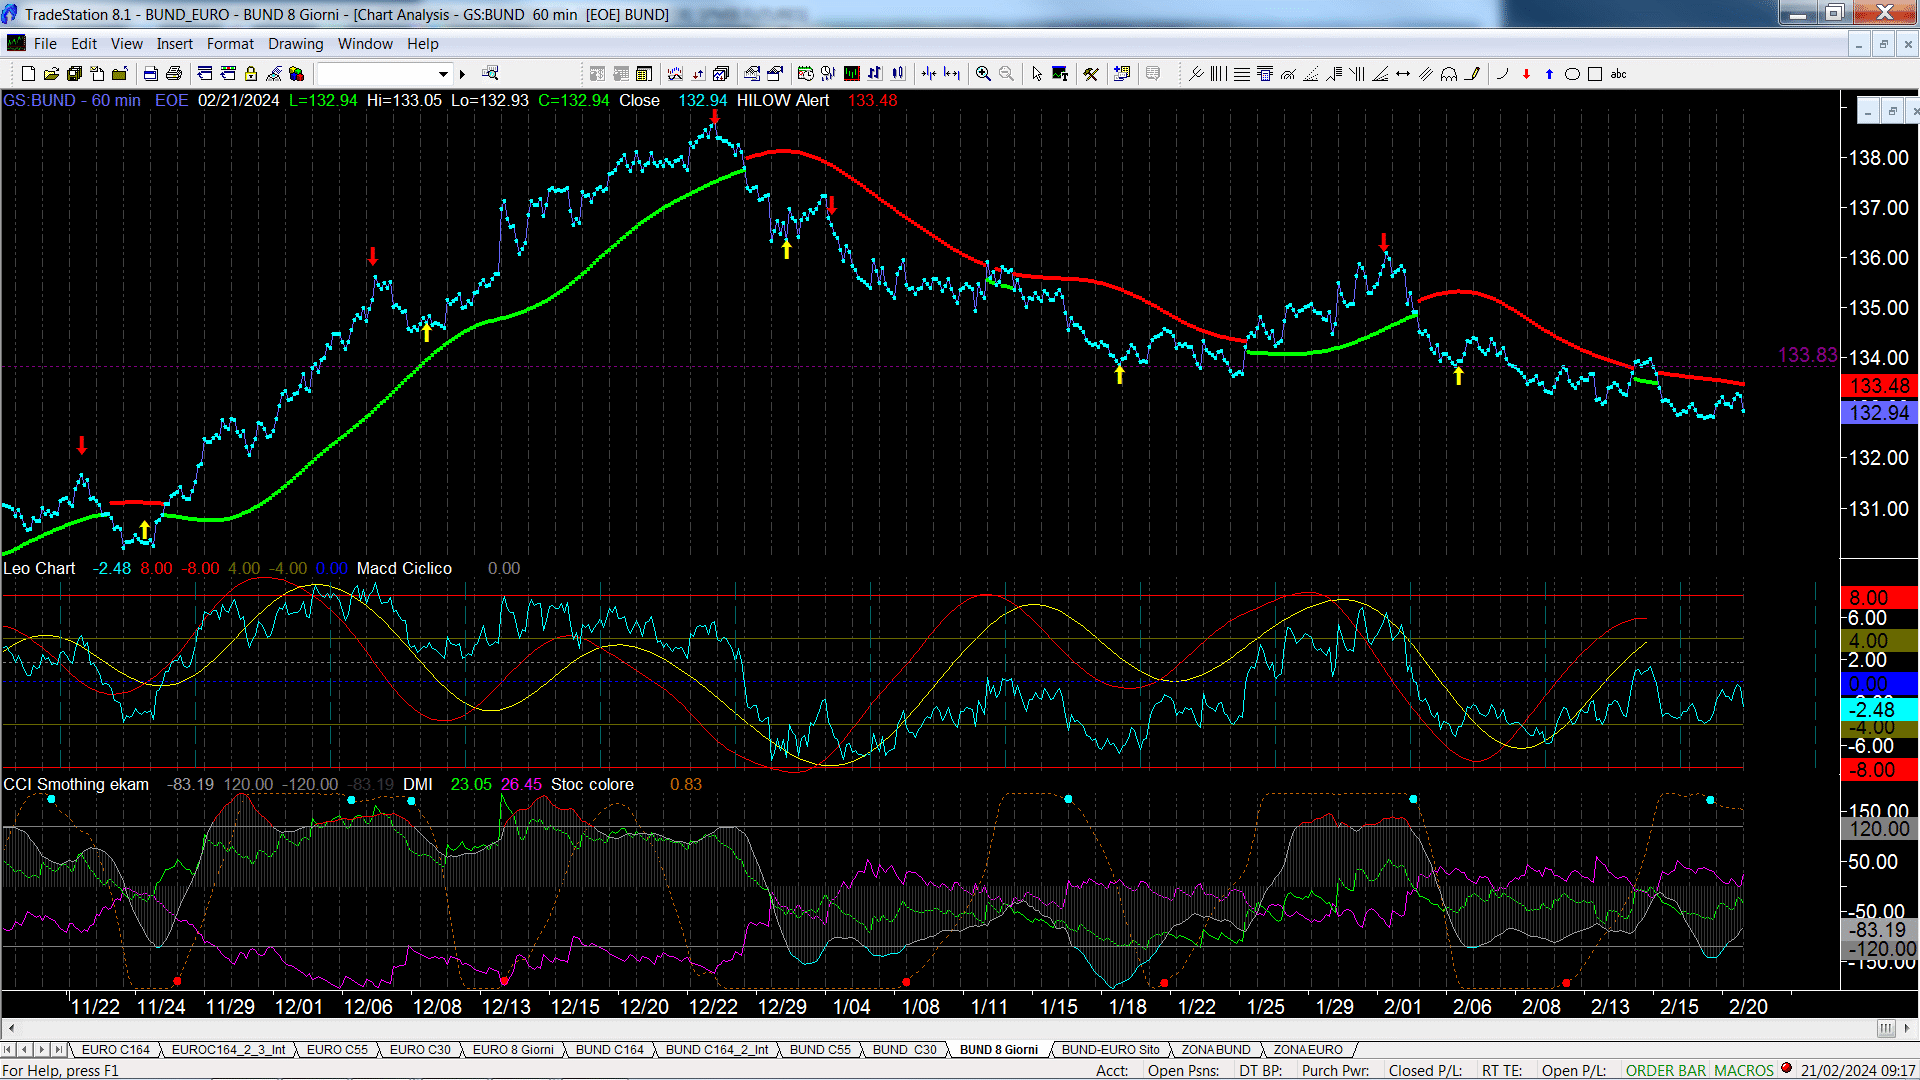Click the Open folder icon in toolbar
Viewport: 1920px width, 1080px height.
51,74
